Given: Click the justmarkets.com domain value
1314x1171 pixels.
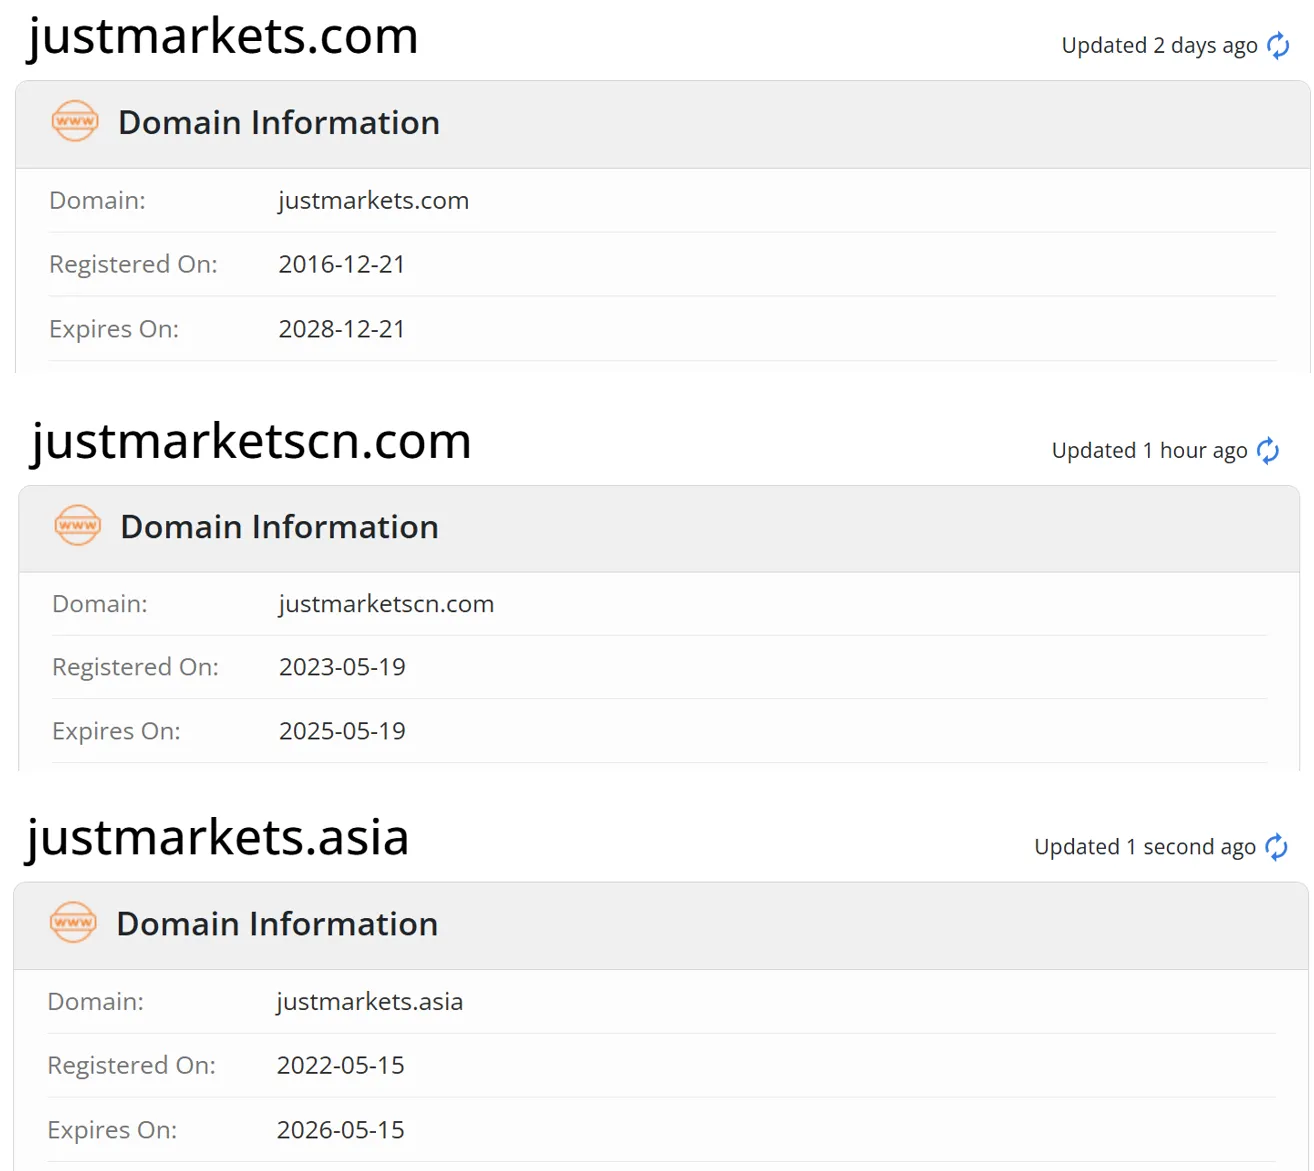Looking at the screenshot, I should point(373,201).
